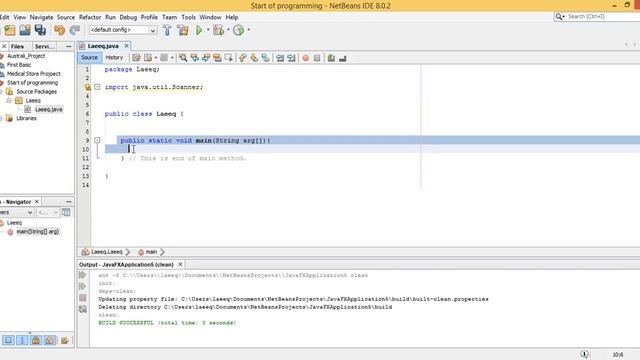The image size is (640, 360).
Task: Expand the main breadcrumb chevron
Action: pos(162,252)
